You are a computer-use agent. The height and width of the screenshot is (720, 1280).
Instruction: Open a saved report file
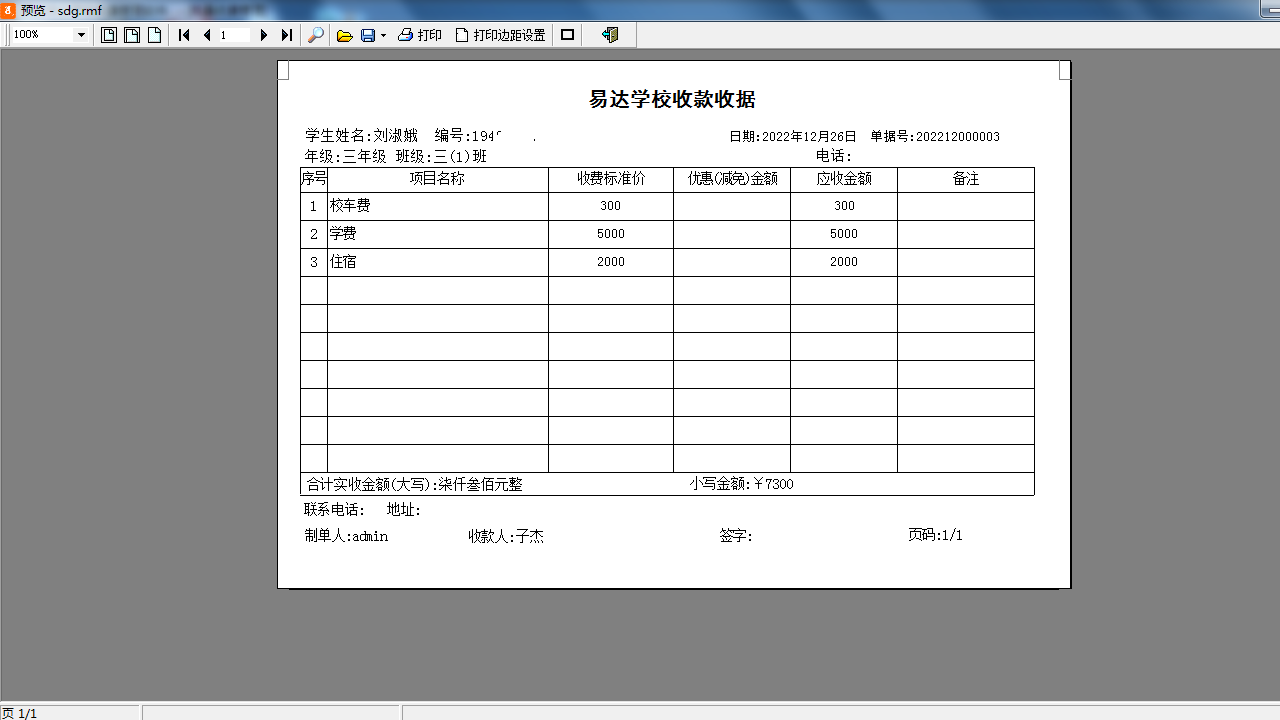click(x=344, y=35)
